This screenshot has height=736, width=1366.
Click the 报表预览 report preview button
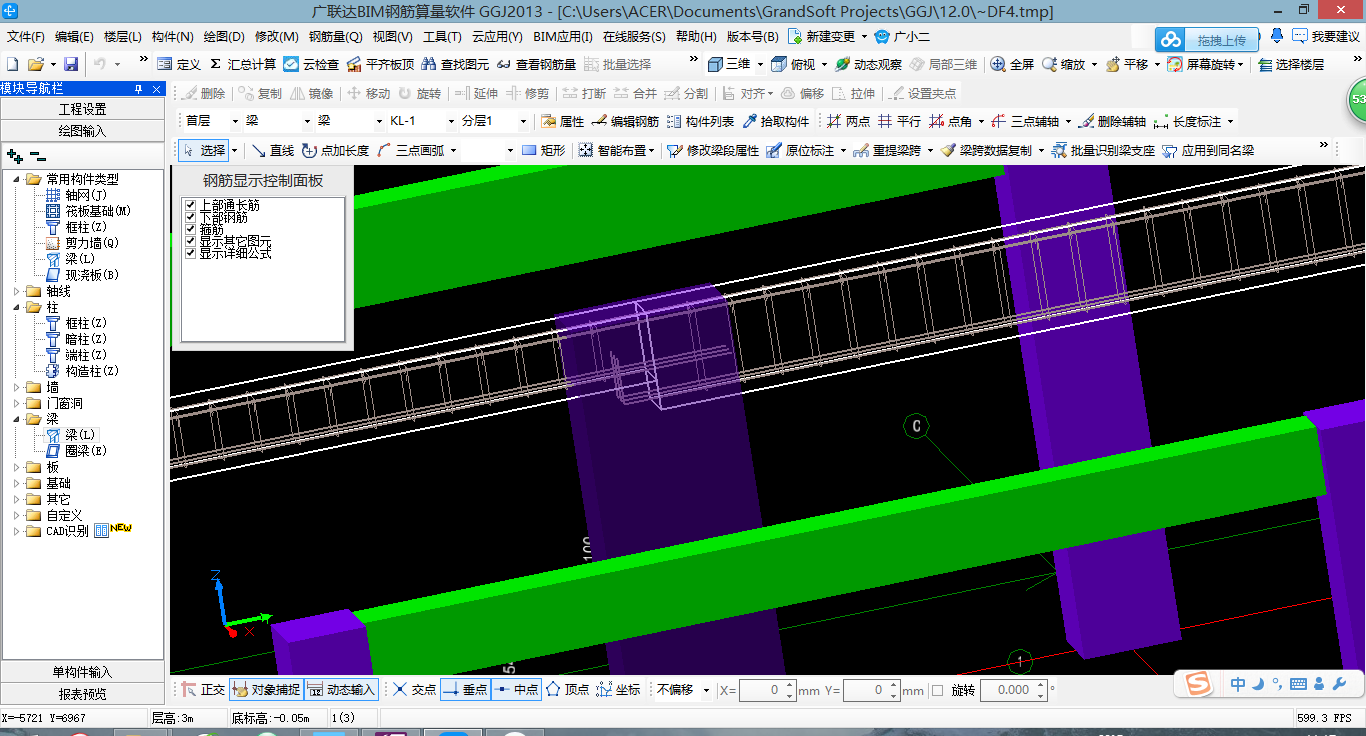[83, 694]
